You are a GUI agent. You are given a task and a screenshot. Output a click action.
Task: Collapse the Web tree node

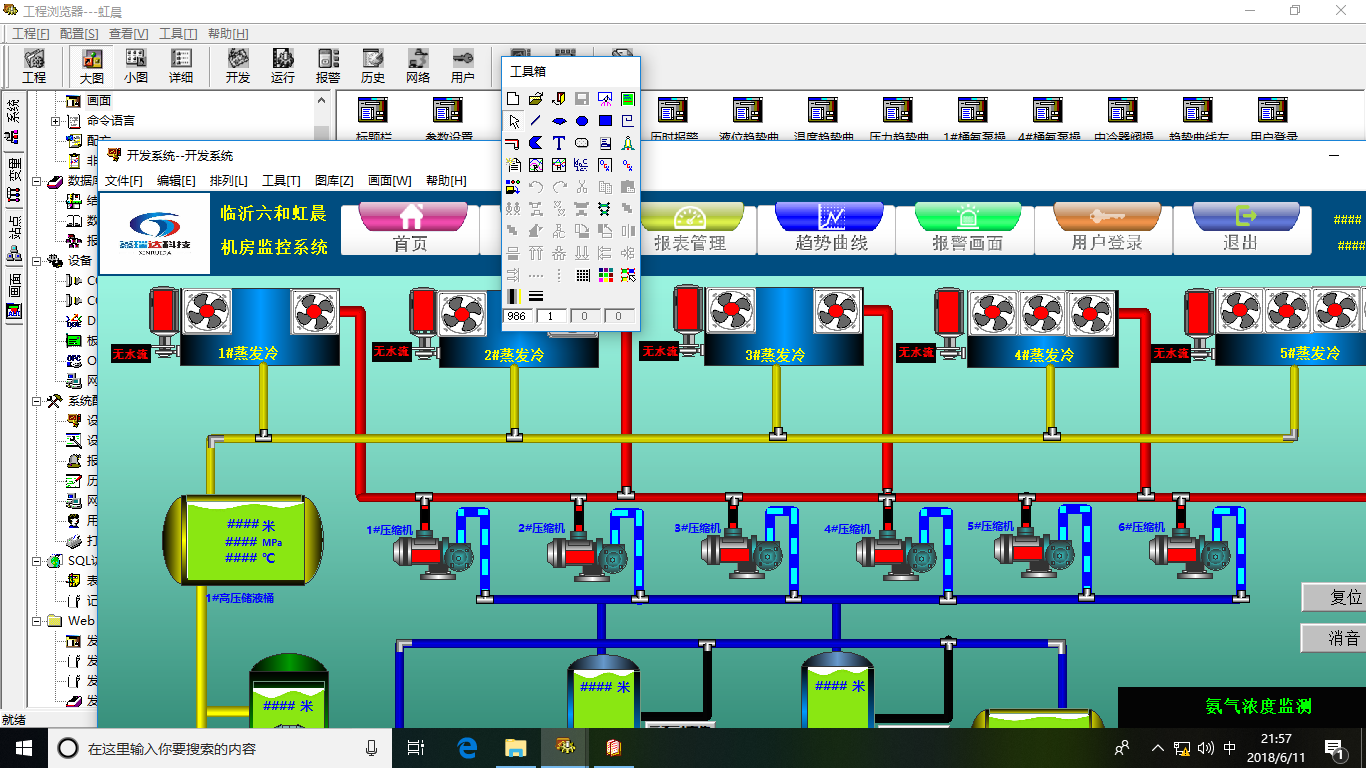[x=37, y=621]
